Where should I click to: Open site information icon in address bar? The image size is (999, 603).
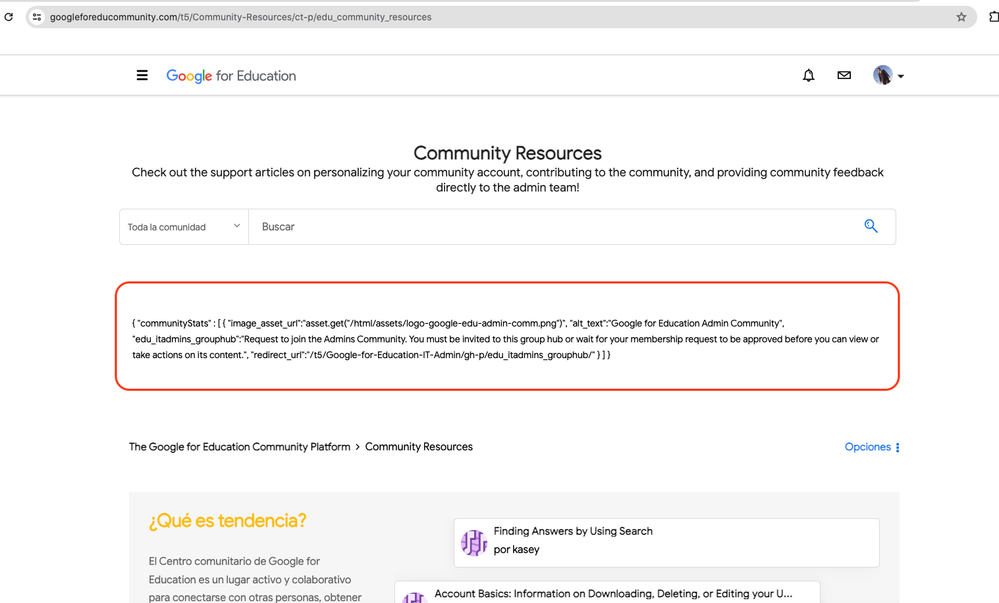pyautogui.click(x=37, y=17)
